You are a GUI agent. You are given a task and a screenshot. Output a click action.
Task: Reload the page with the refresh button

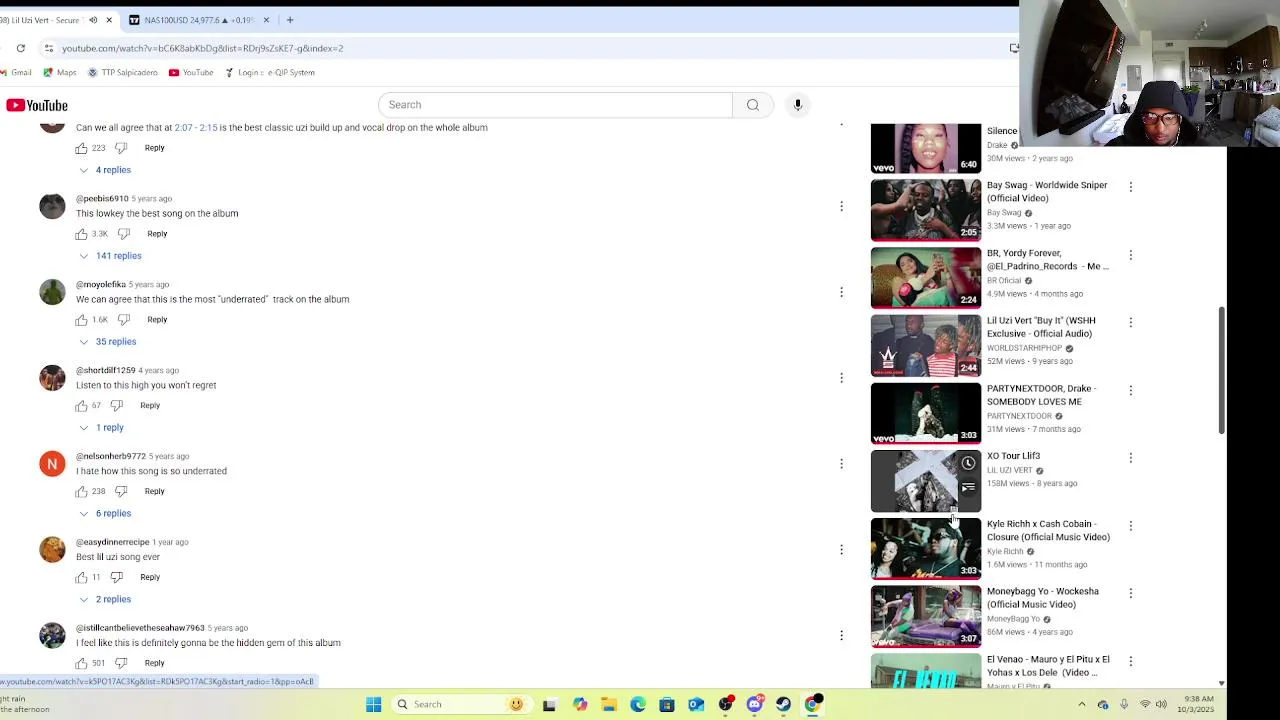pyautogui.click(x=20, y=48)
